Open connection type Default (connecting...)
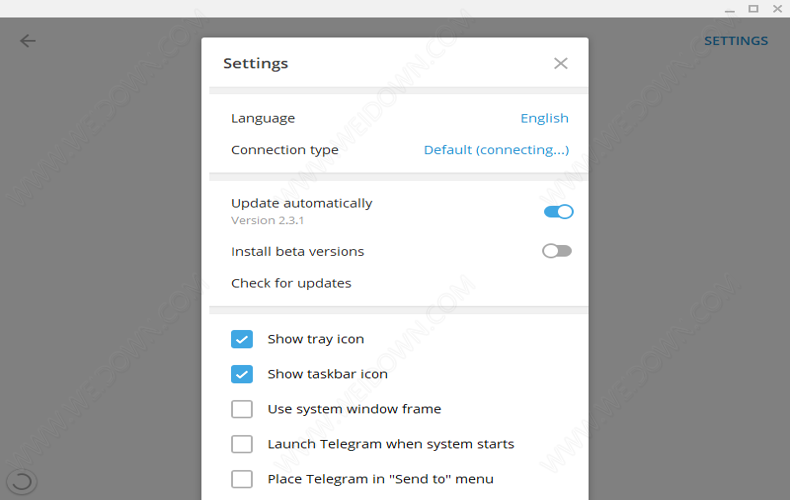This screenshot has height=500, width=790. 496,150
